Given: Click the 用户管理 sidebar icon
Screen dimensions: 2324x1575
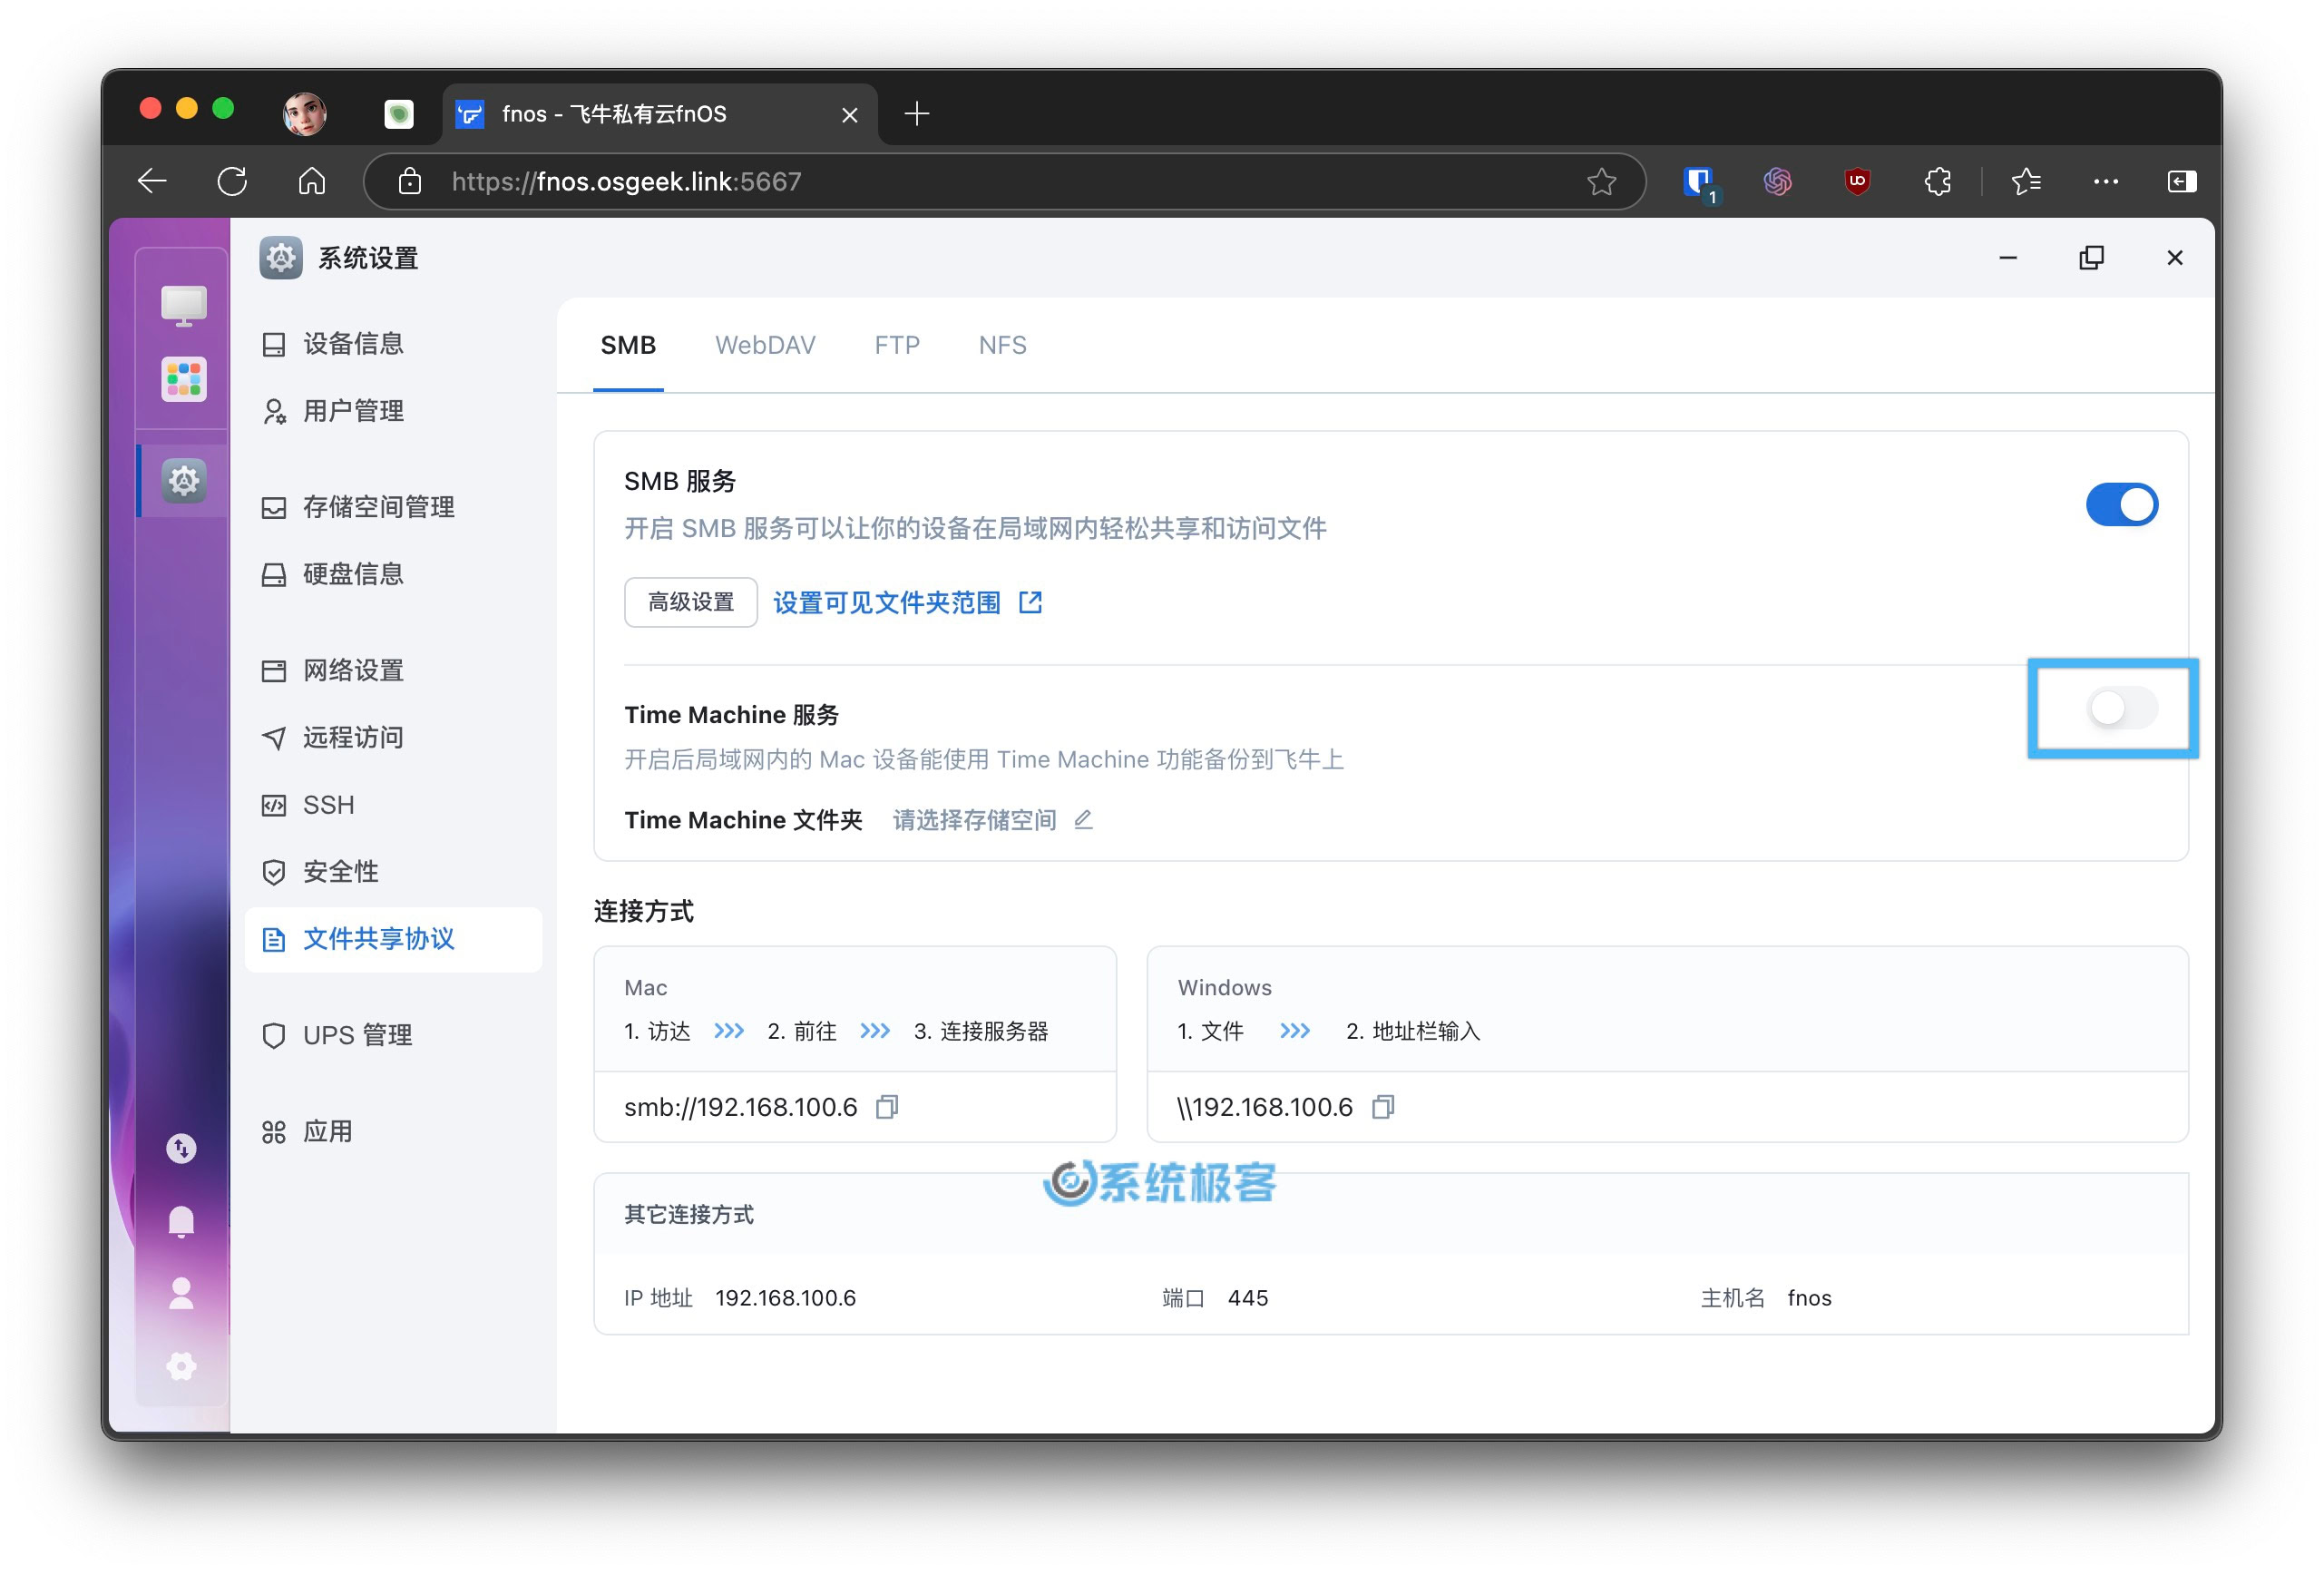Looking at the screenshot, I should 351,409.
